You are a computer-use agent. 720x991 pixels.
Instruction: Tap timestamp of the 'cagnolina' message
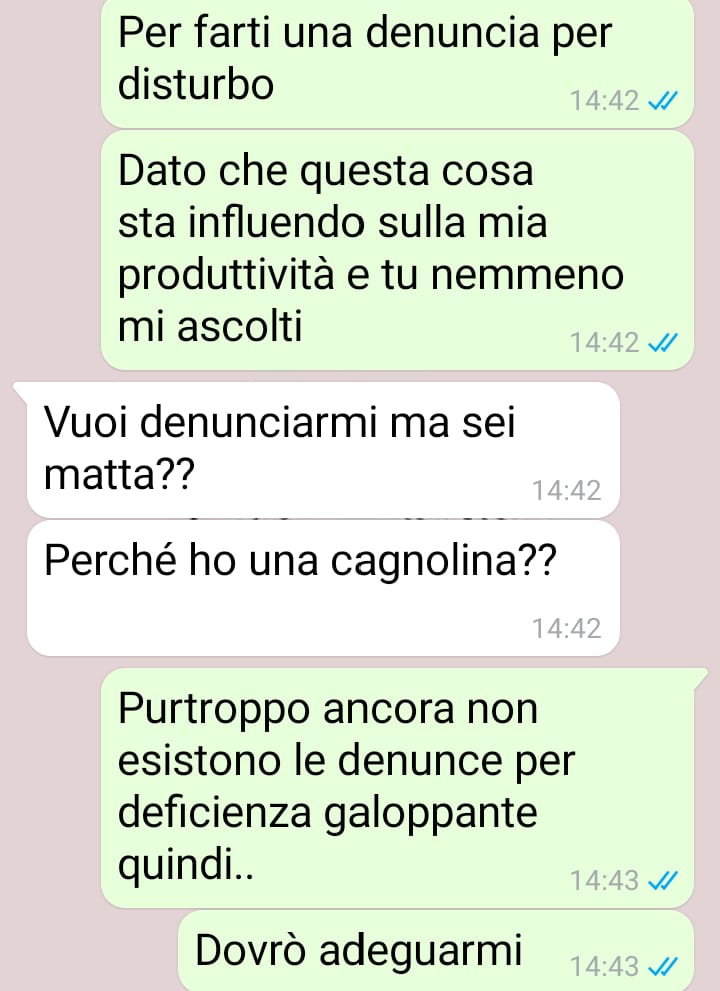[x=566, y=628]
